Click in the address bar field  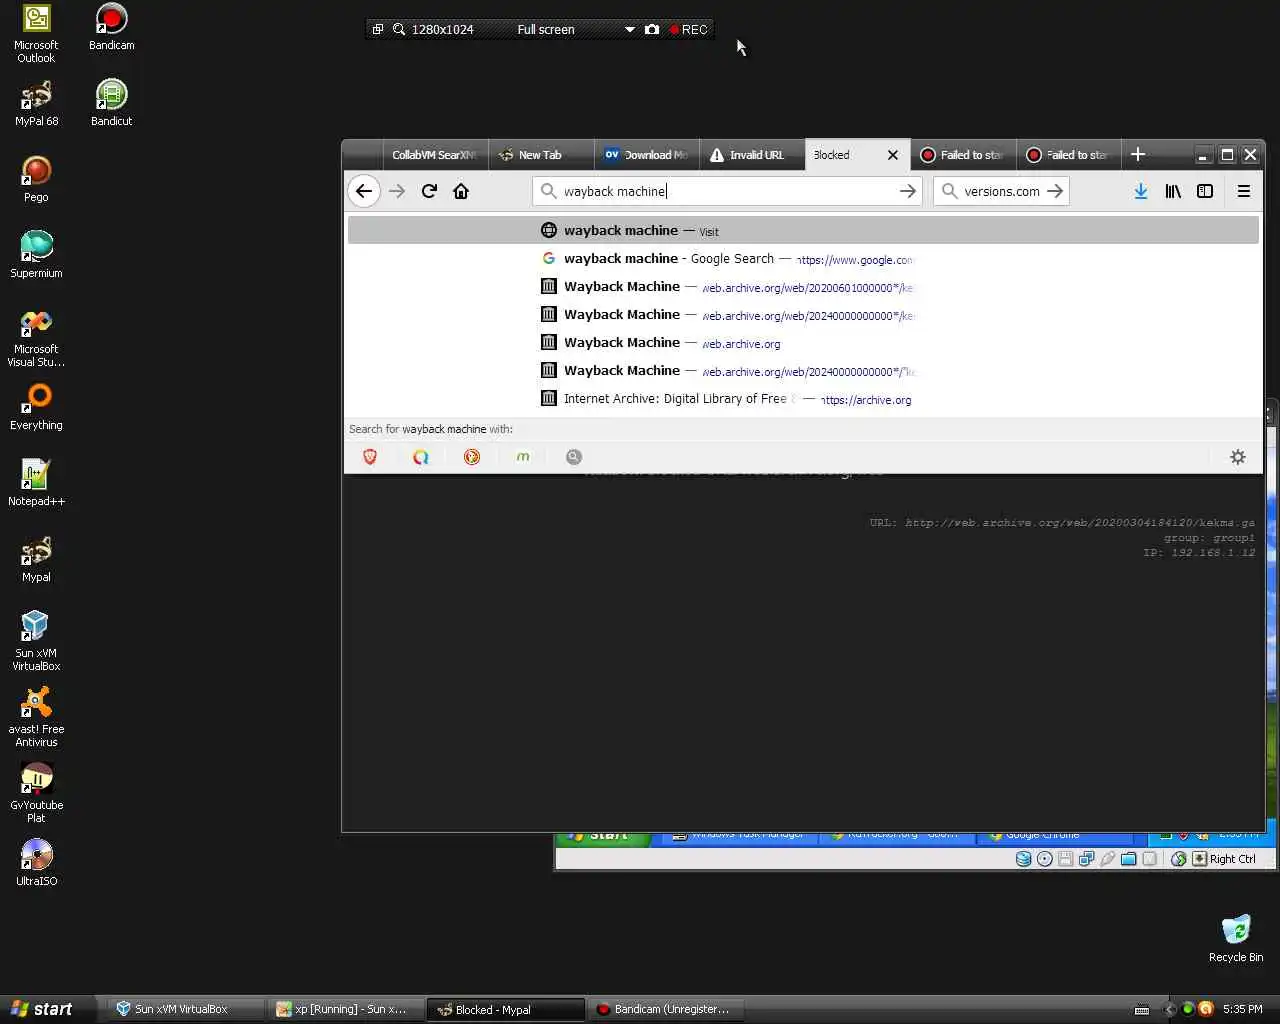pyautogui.click(x=727, y=191)
